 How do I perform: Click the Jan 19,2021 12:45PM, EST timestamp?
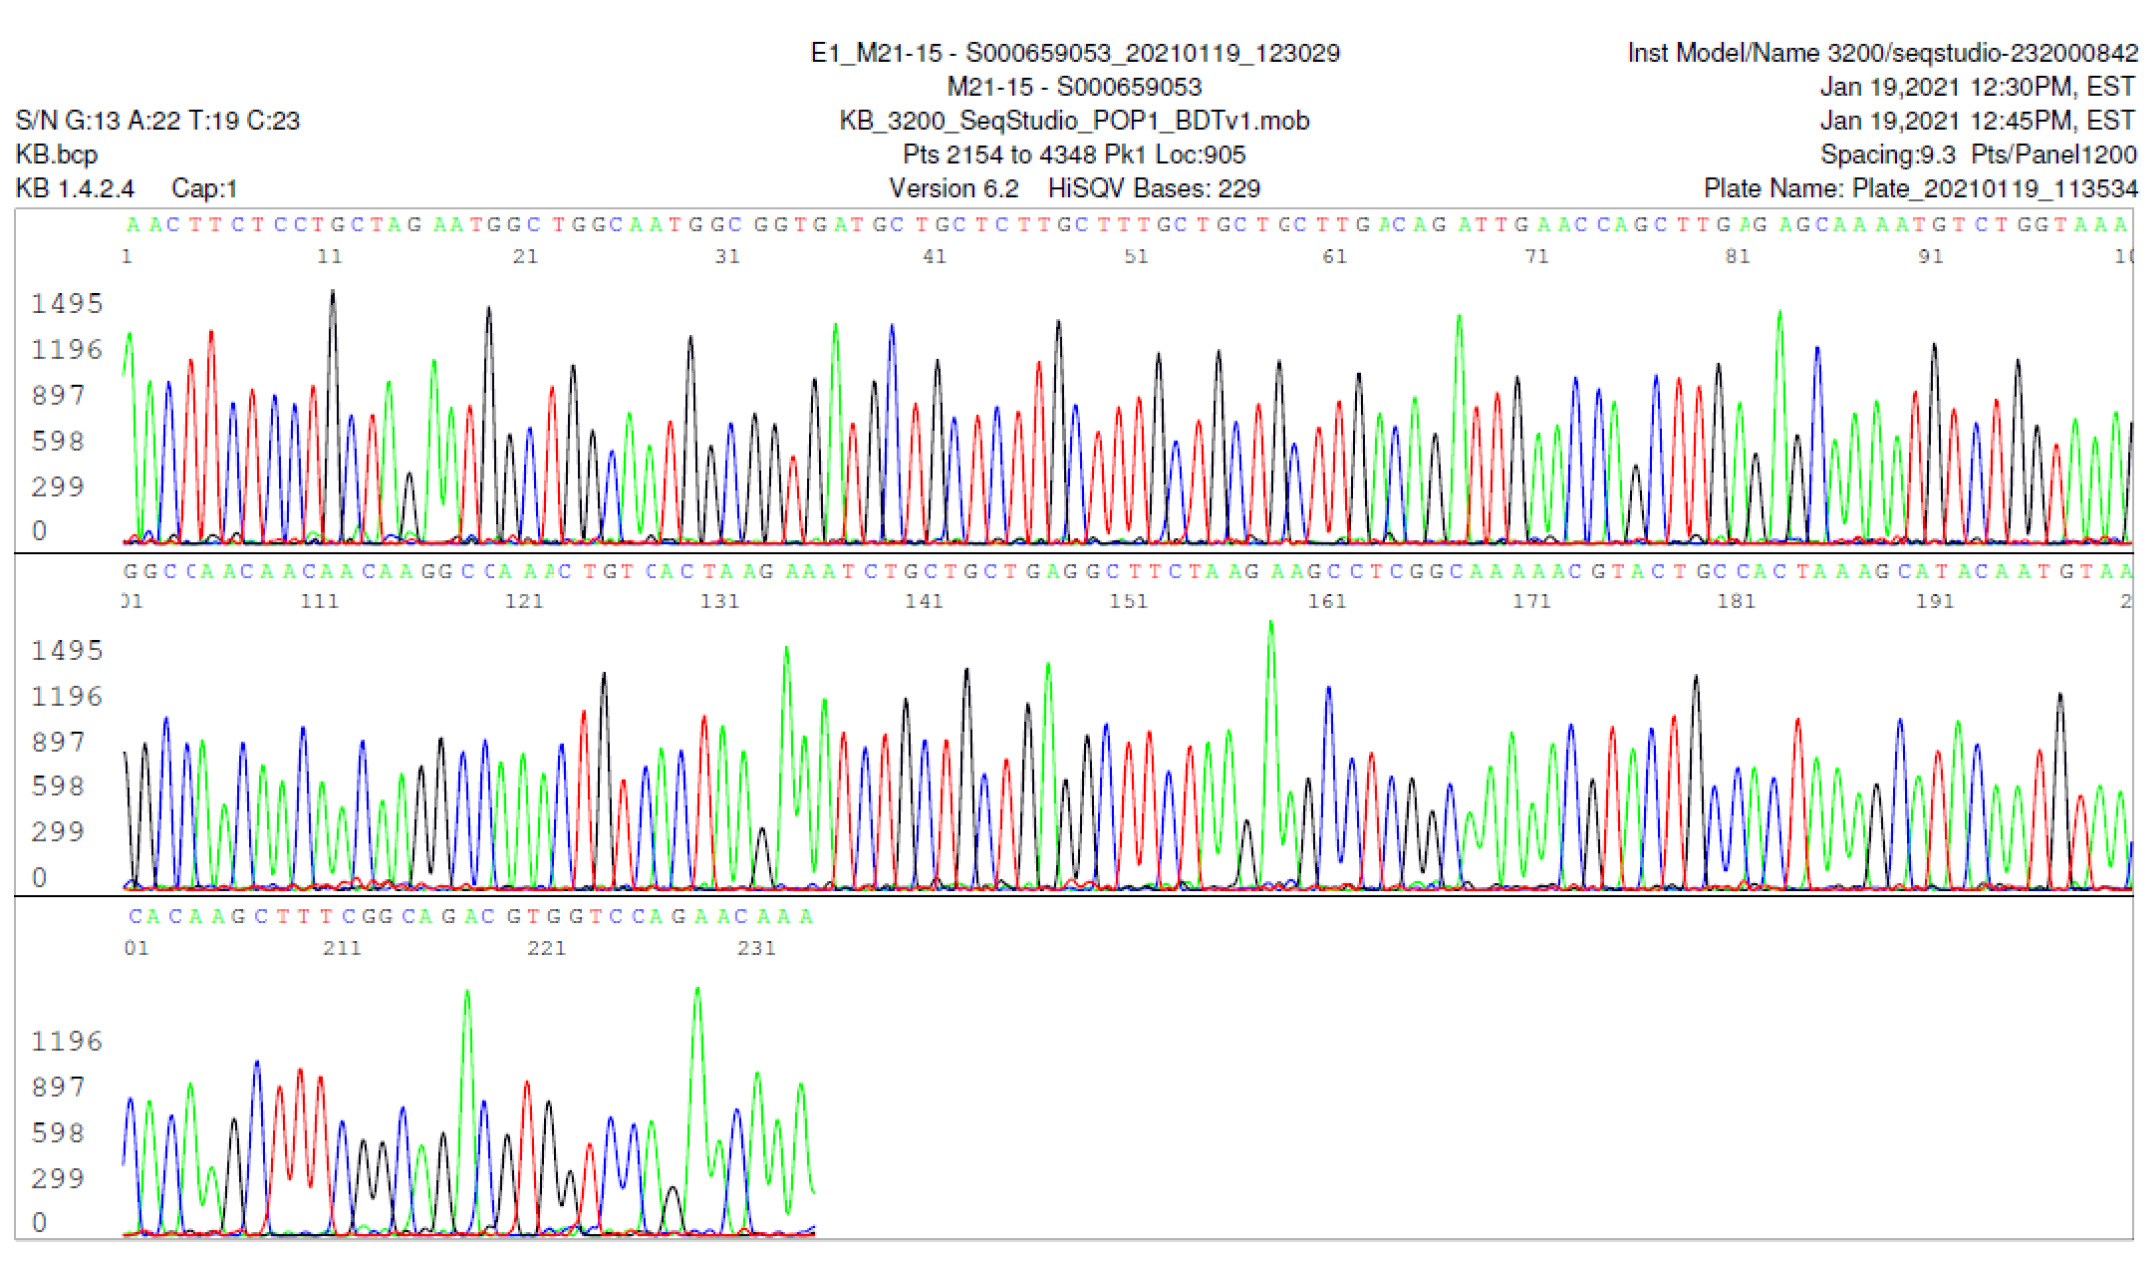(x=1976, y=121)
